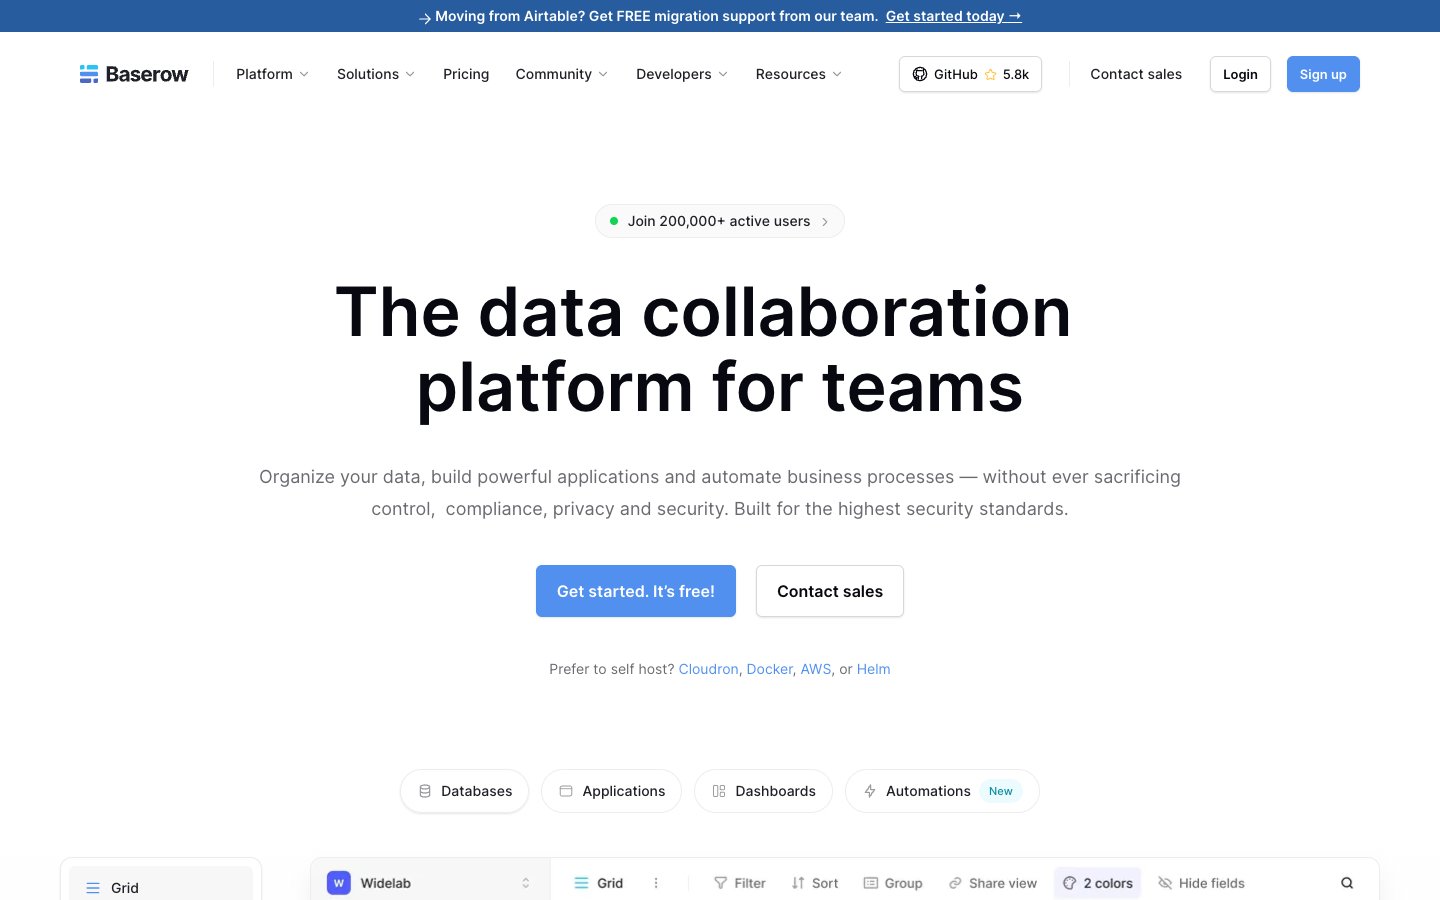Expand the Resources menu
The image size is (1440, 900).
pyautogui.click(x=799, y=74)
